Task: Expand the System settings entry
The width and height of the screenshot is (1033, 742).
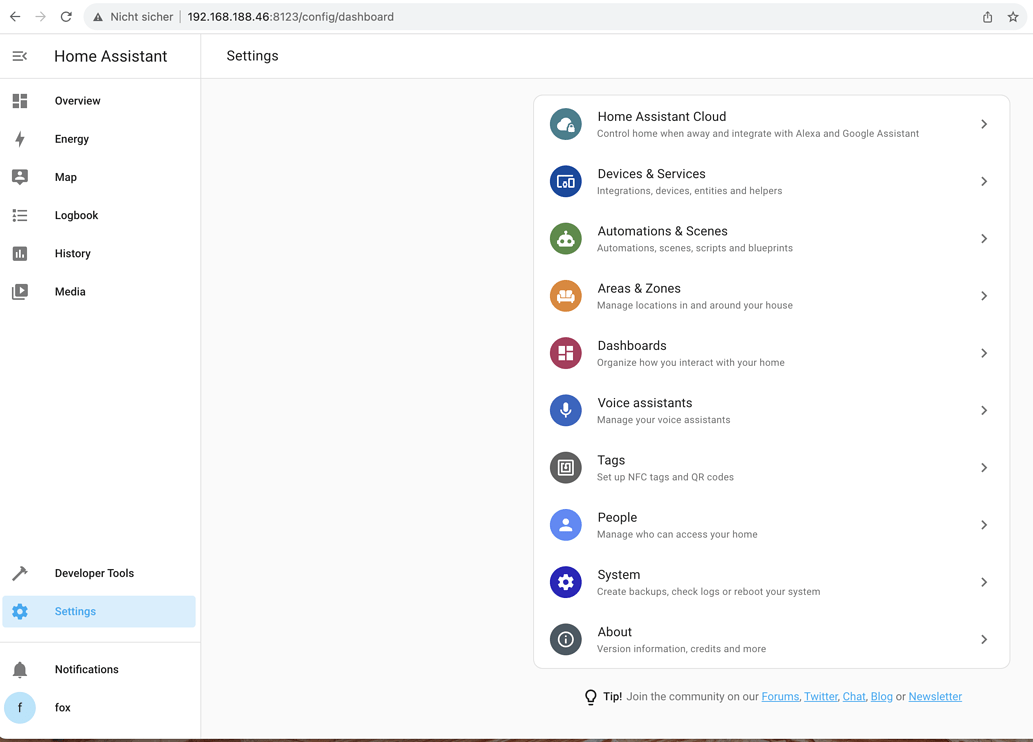Action: pyautogui.click(x=772, y=581)
